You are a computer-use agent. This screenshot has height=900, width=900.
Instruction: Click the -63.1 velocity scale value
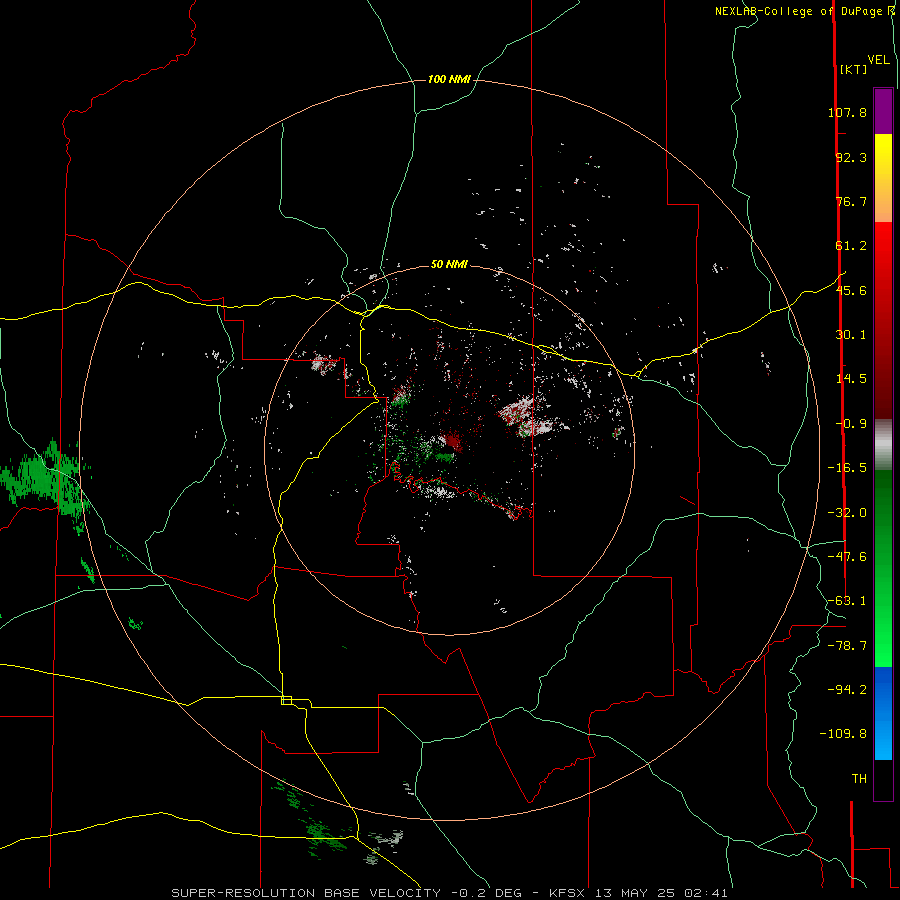pyautogui.click(x=847, y=601)
